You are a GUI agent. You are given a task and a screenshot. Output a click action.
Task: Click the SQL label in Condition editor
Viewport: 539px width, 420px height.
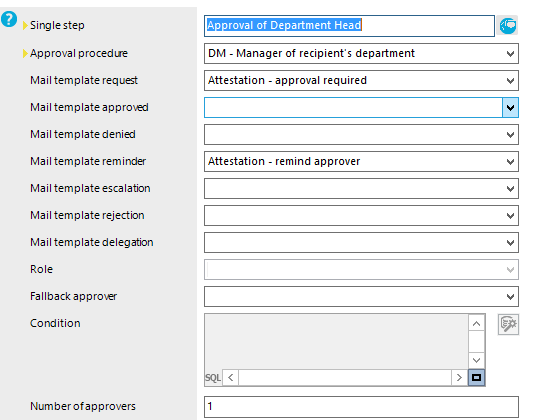tap(213, 378)
